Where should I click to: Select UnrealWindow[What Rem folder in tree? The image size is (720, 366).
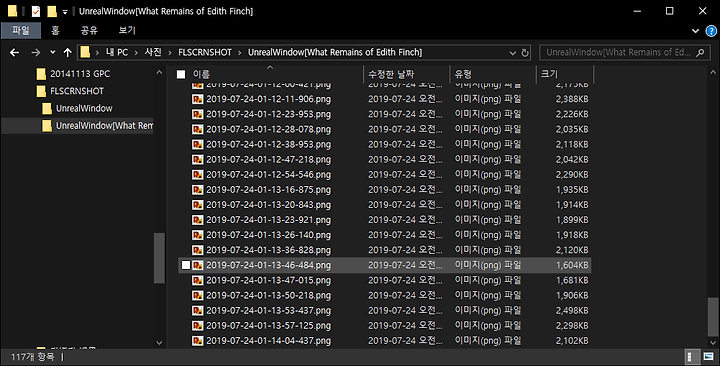coord(104,125)
